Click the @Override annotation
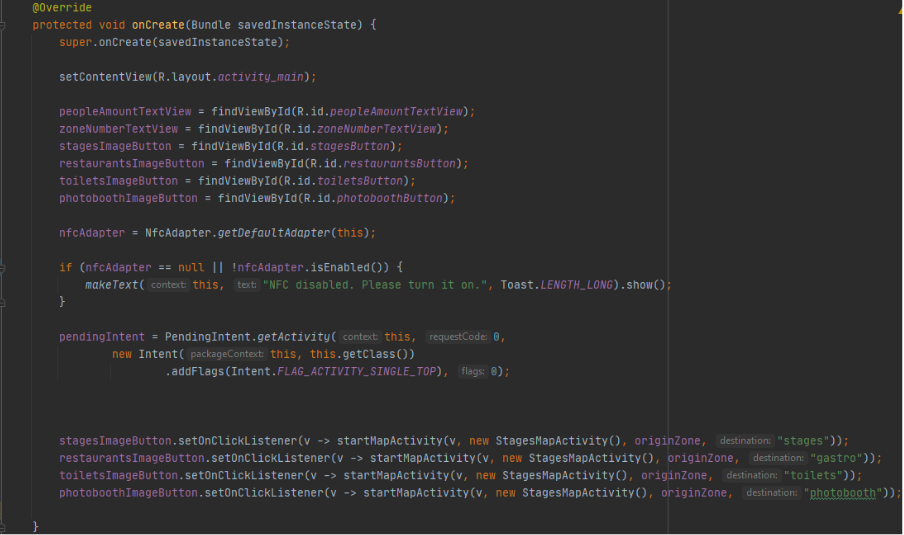Viewport: 904px width, 535px height. point(61,7)
